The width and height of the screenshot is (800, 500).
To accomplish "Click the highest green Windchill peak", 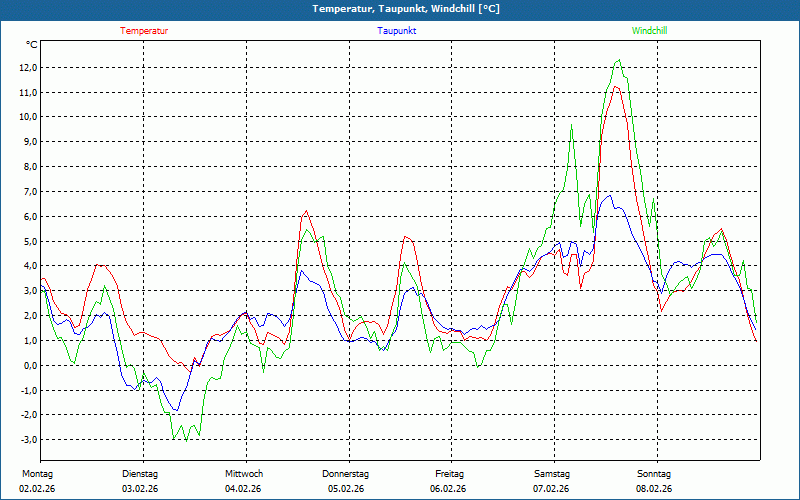I will [x=619, y=60].
